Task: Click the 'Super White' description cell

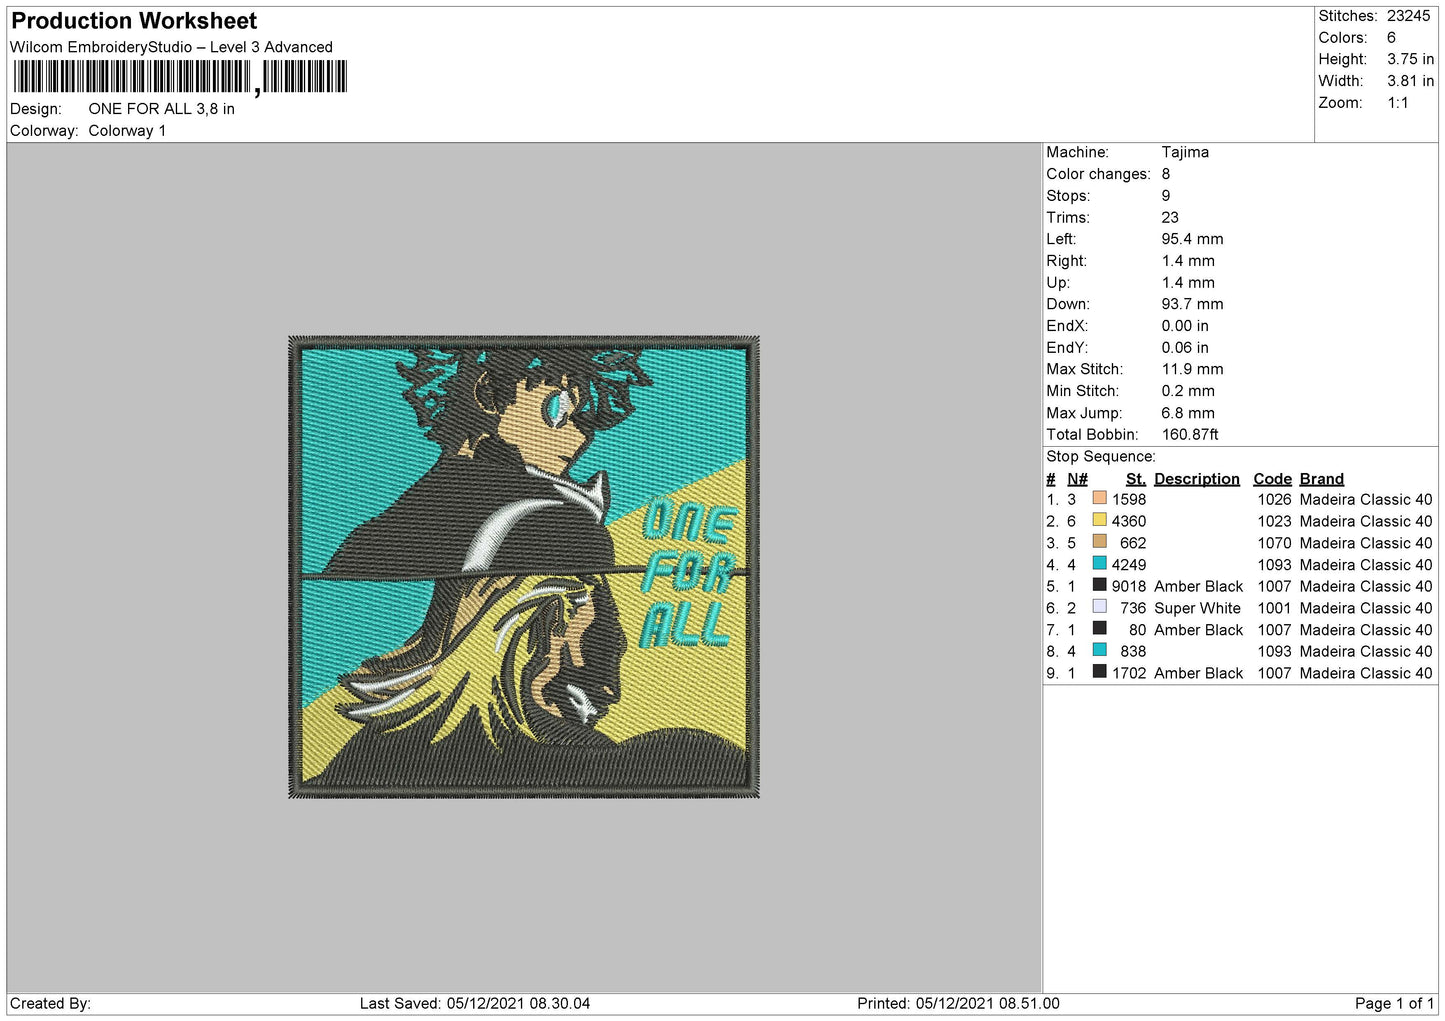Action: click(1197, 608)
